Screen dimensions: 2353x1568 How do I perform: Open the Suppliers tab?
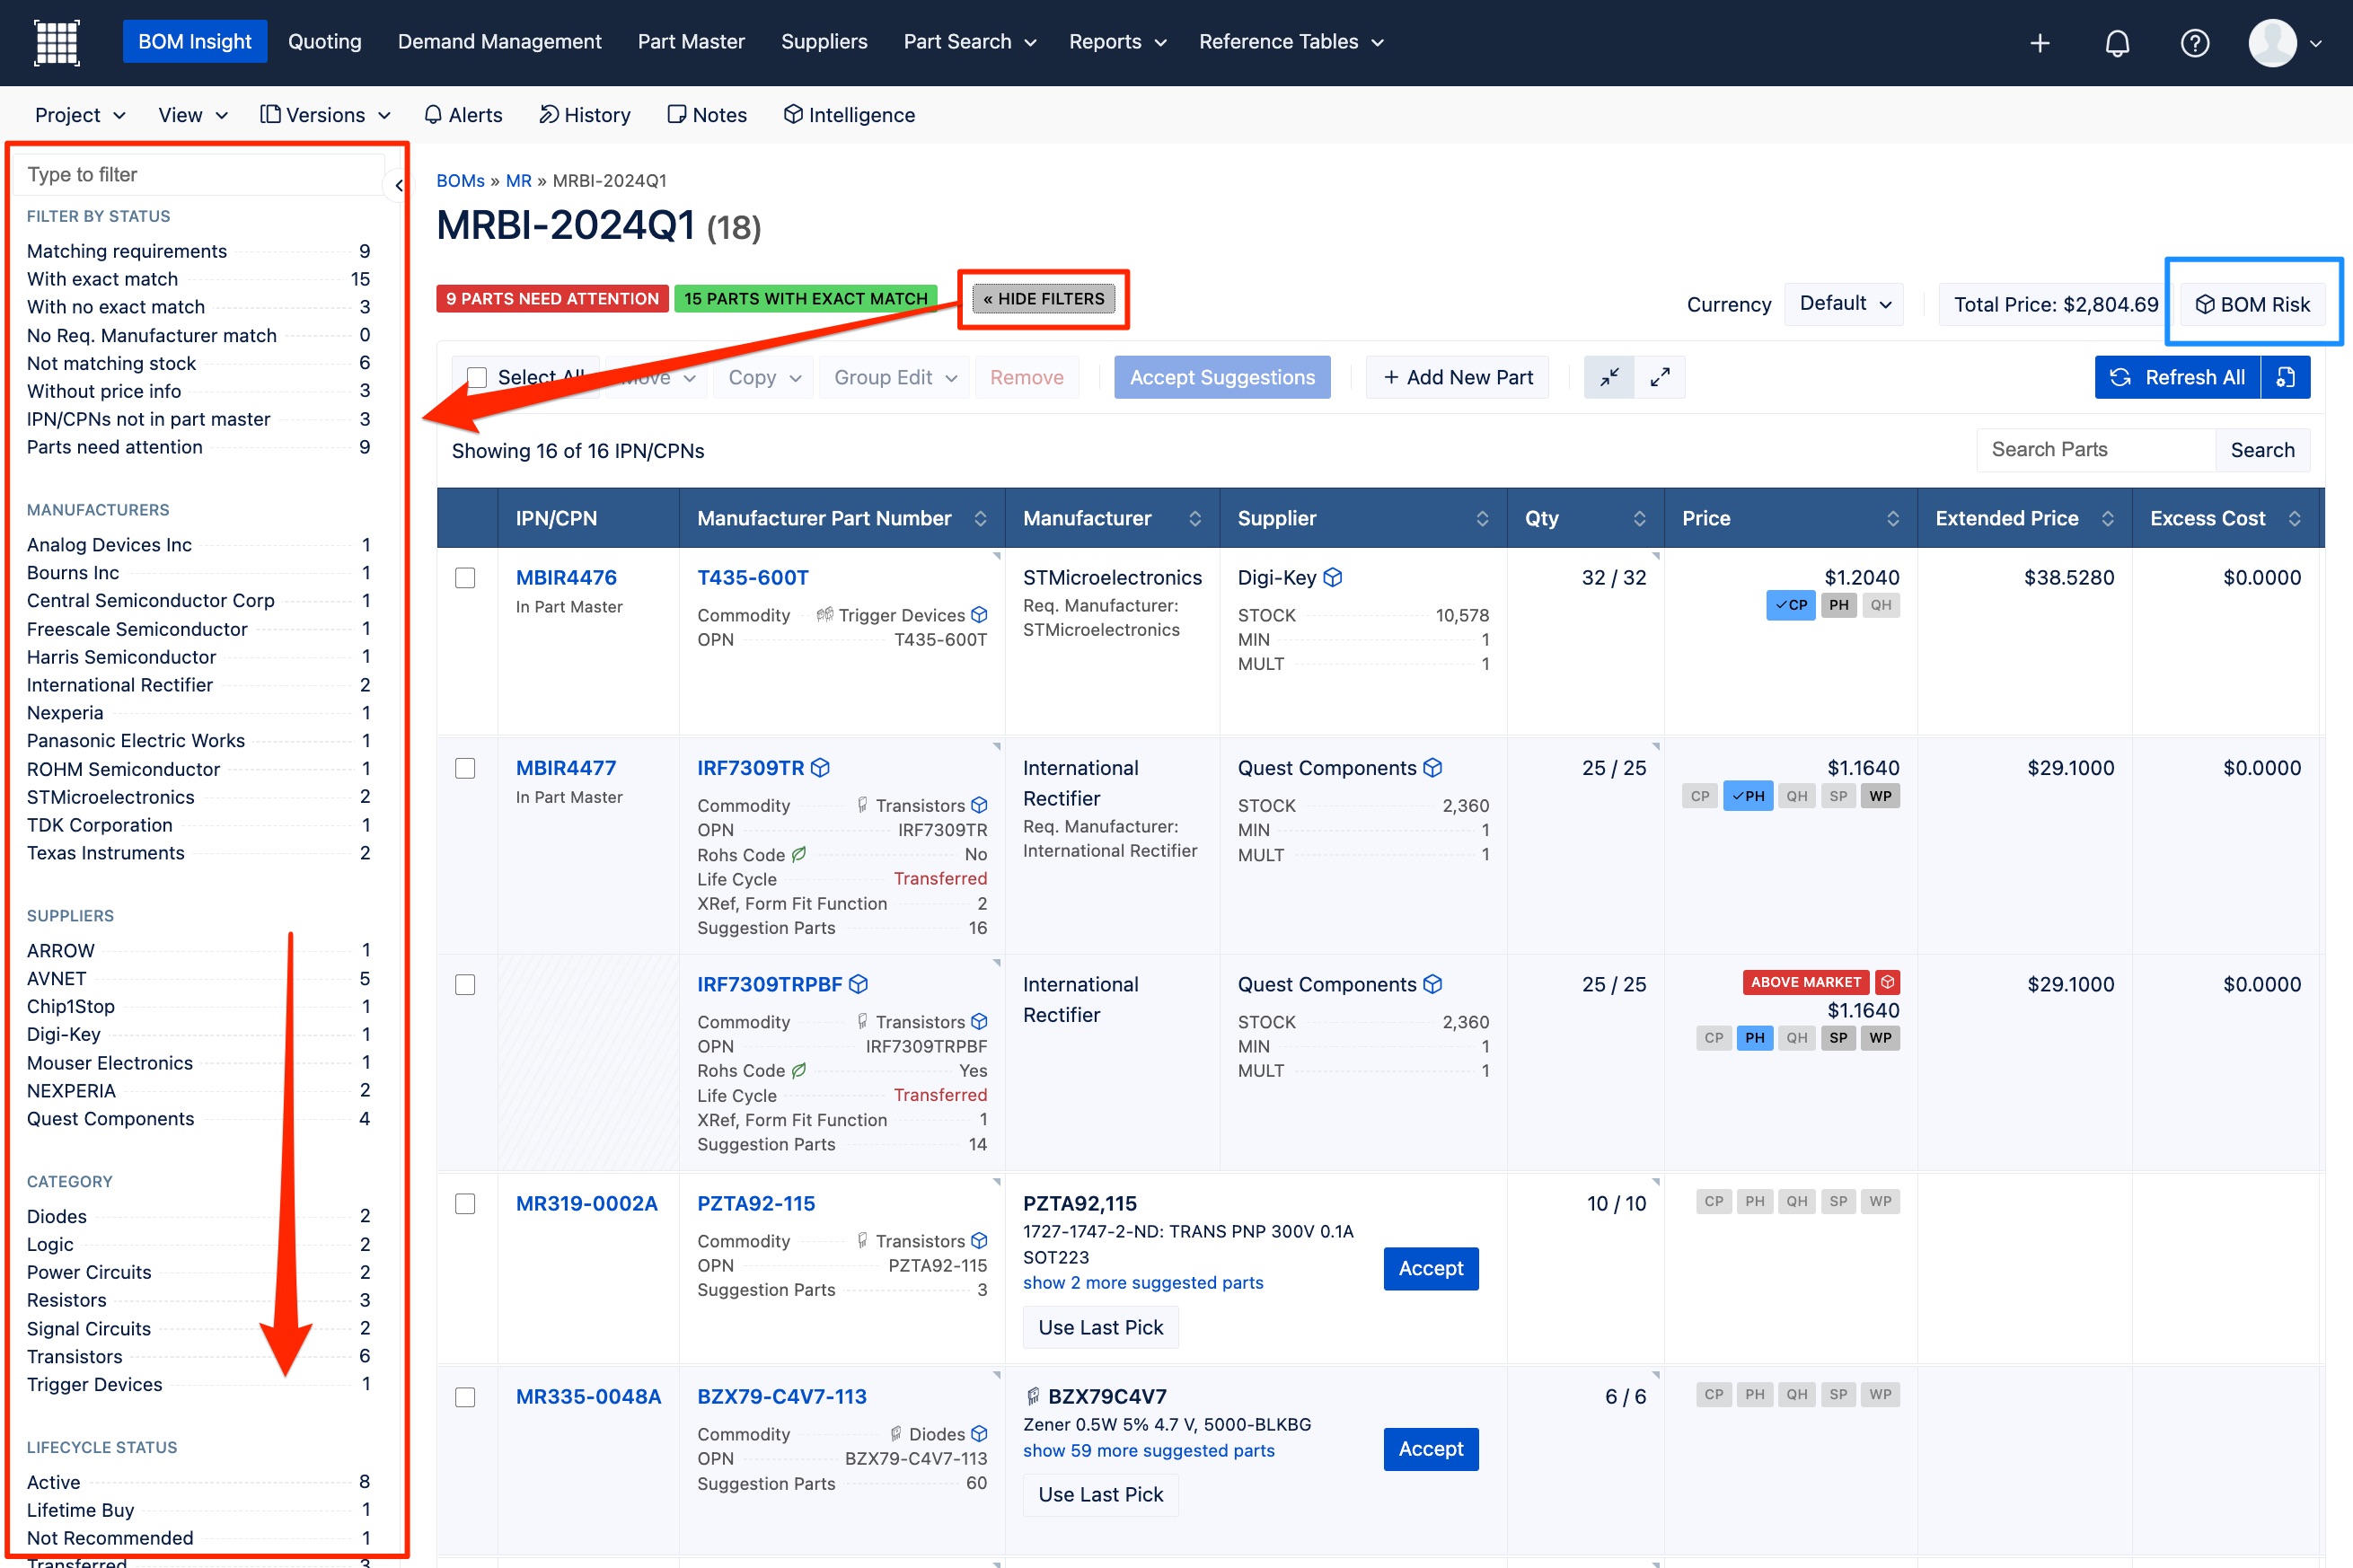[824, 42]
